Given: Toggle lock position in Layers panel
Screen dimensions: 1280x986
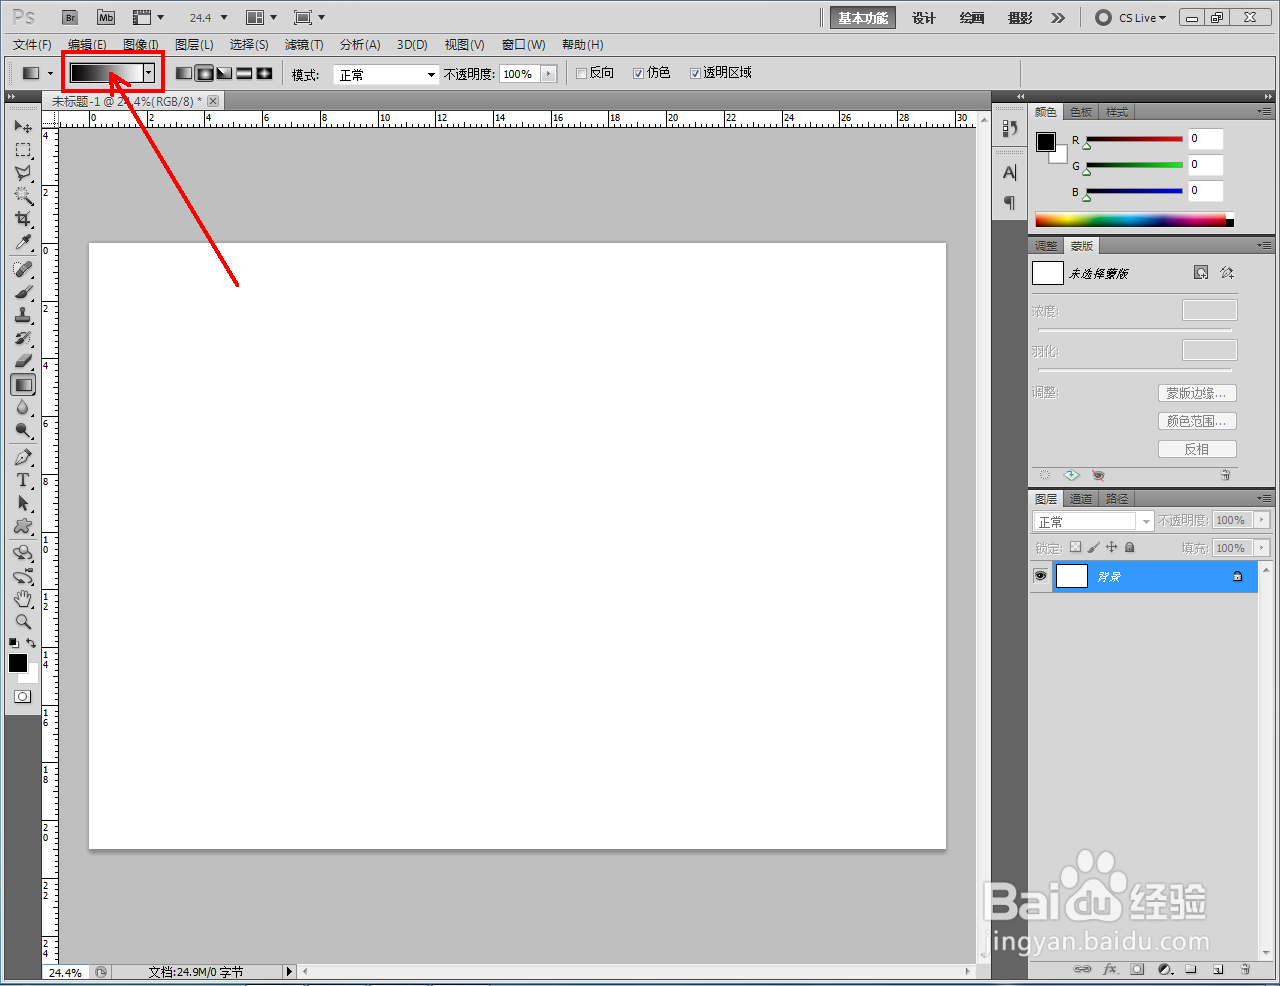Looking at the screenshot, I should (1111, 547).
